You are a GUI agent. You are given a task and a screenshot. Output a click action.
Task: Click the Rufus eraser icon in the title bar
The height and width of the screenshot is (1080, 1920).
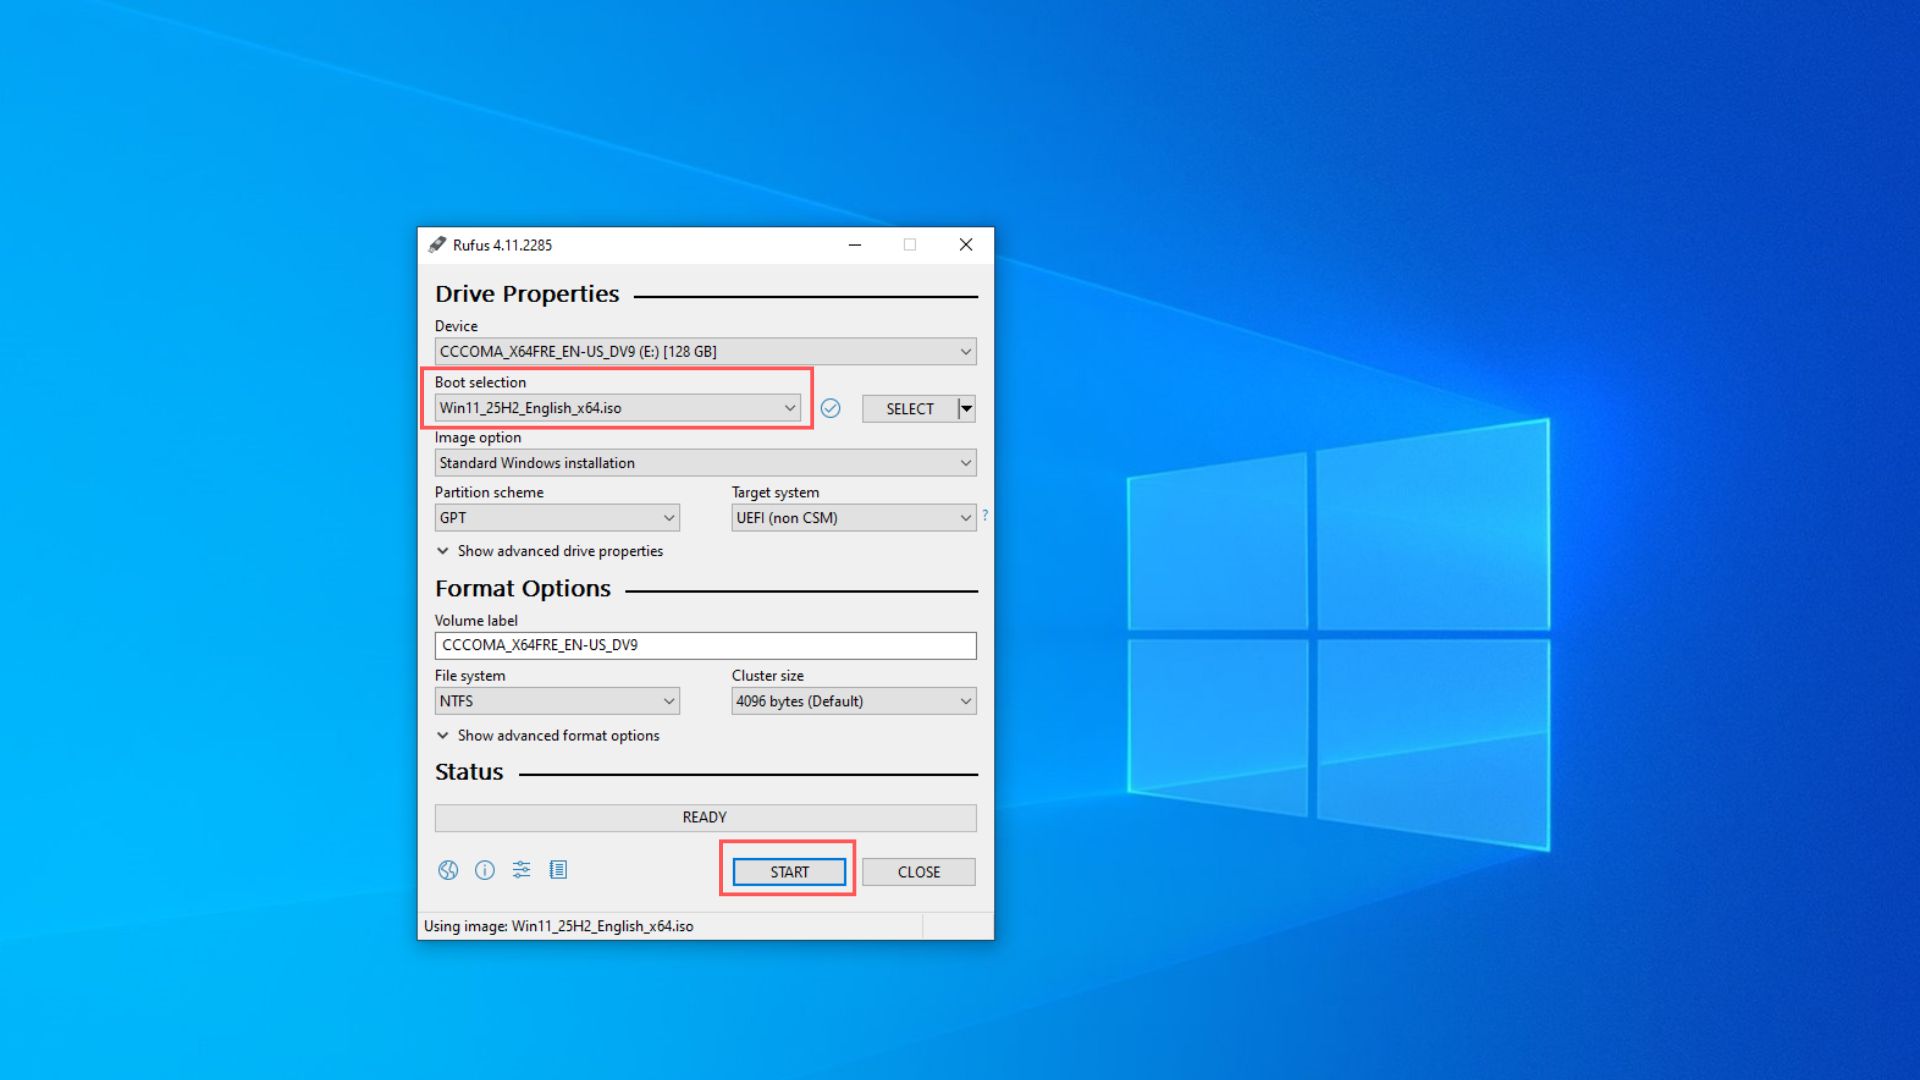[437, 244]
